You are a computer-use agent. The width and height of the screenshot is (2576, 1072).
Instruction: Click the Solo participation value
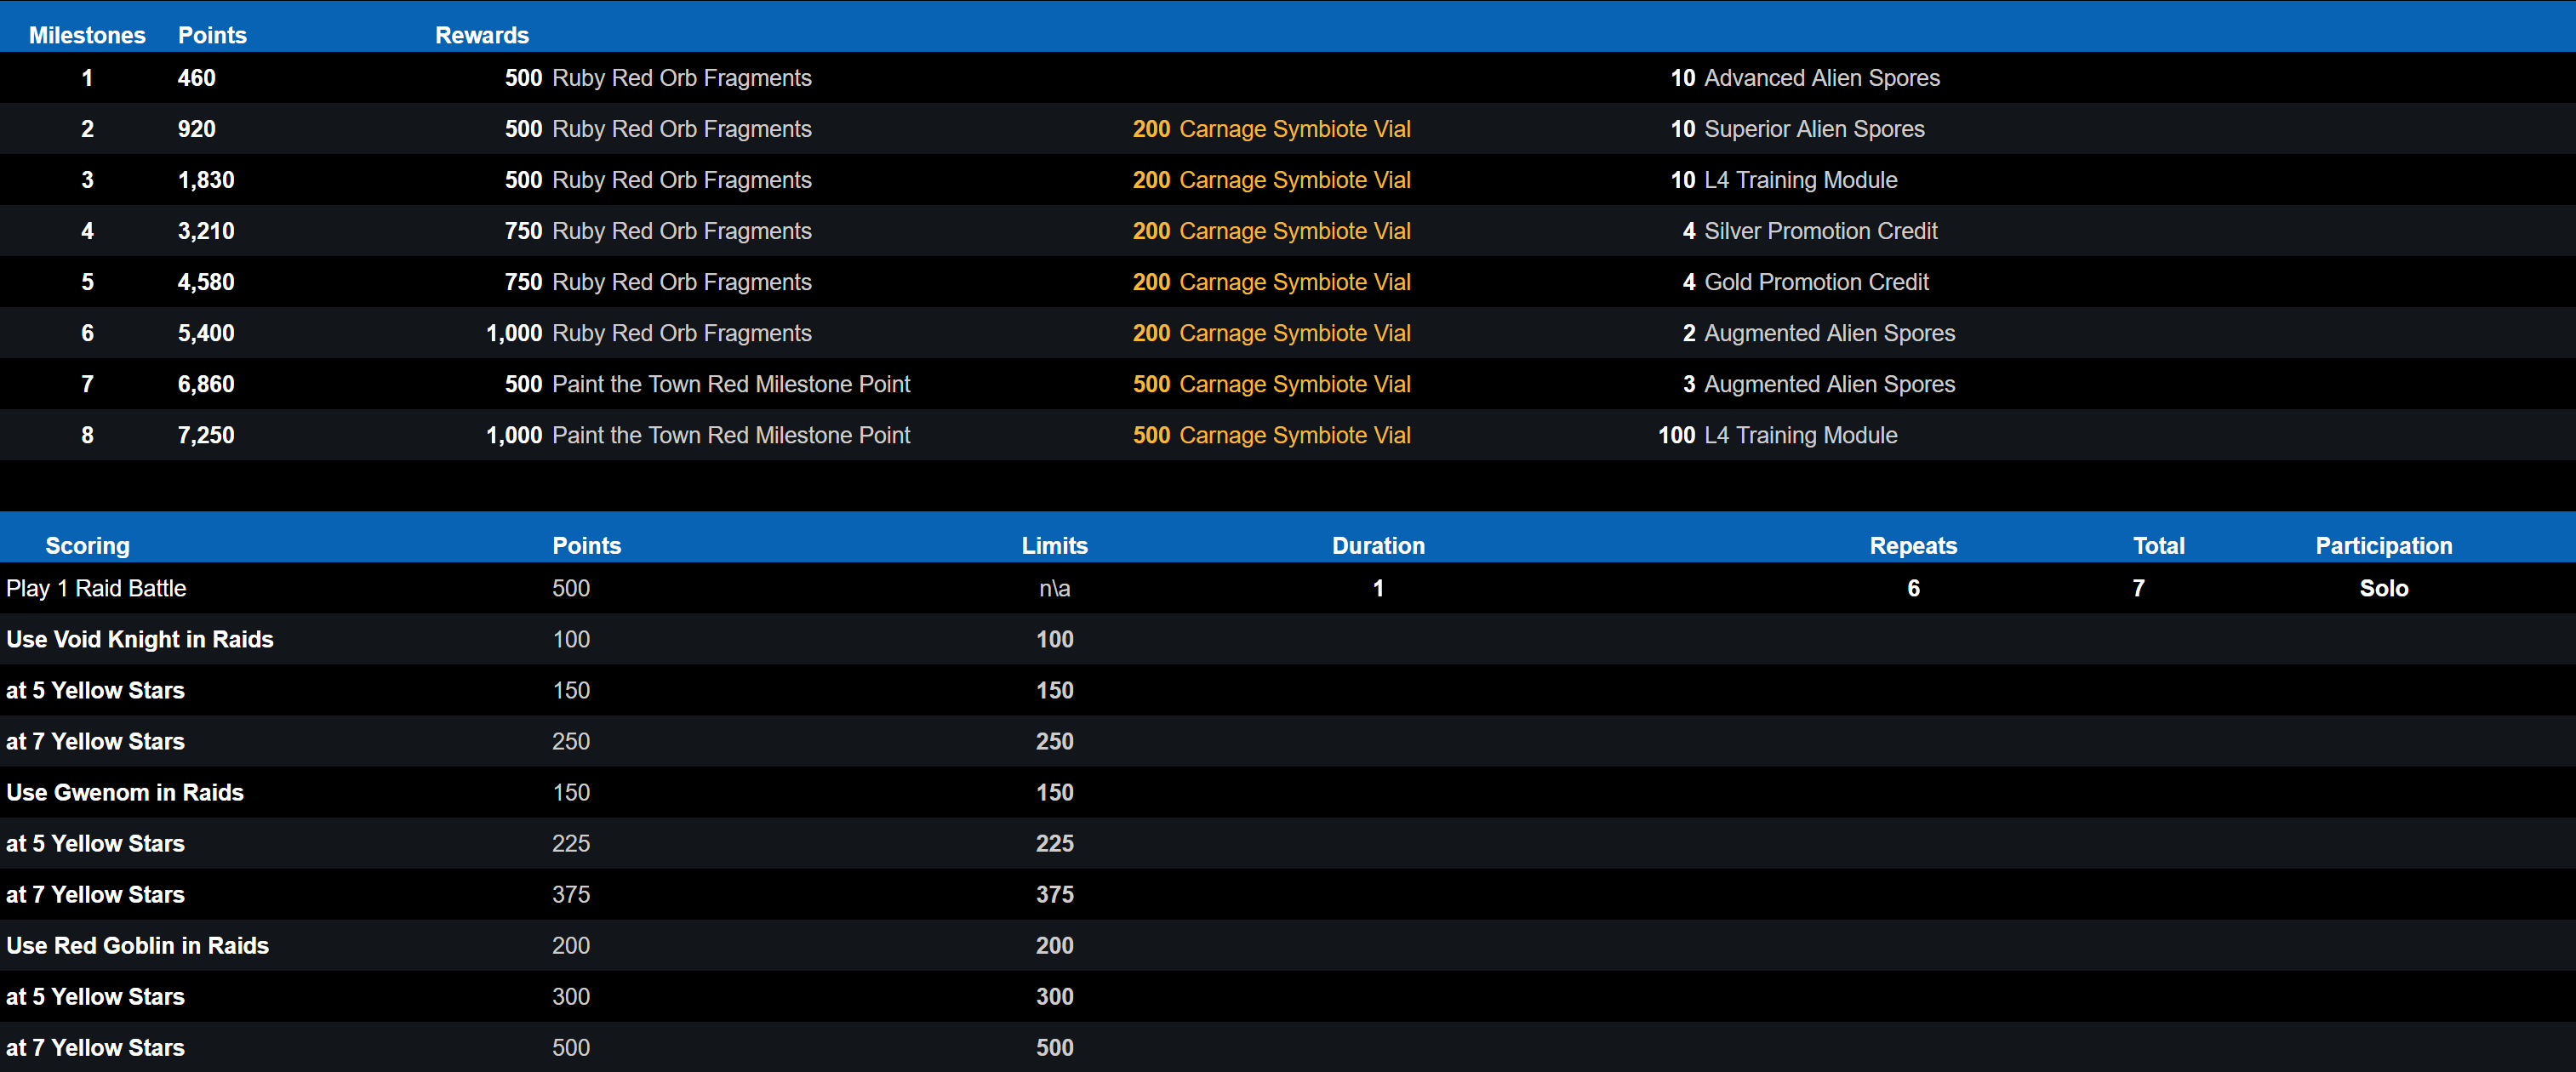[x=2383, y=588]
